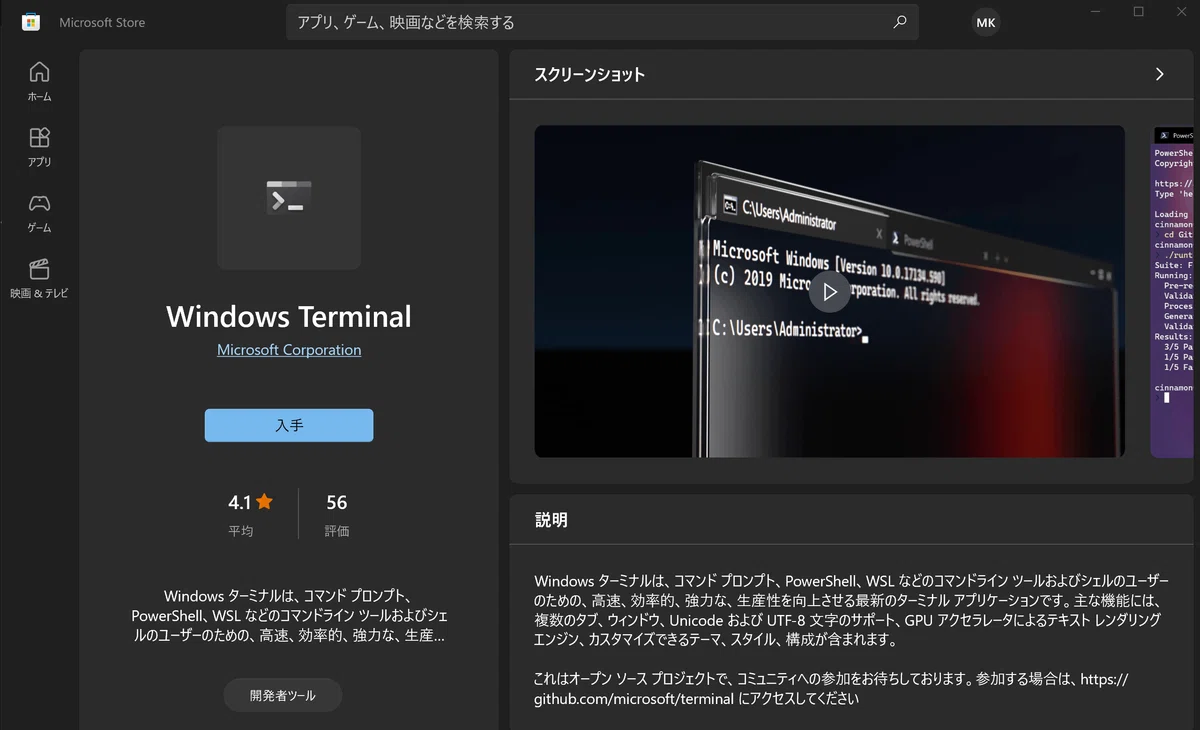Go to the Apps (アプリ) section
This screenshot has height=730, width=1200.
39,147
